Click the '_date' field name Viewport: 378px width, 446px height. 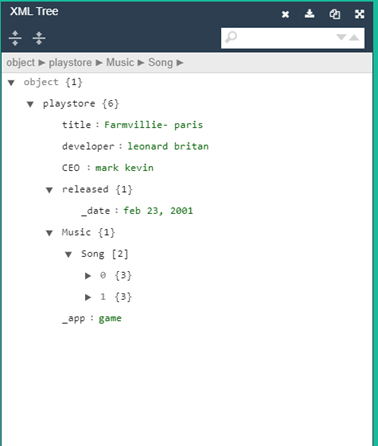tap(96, 211)
